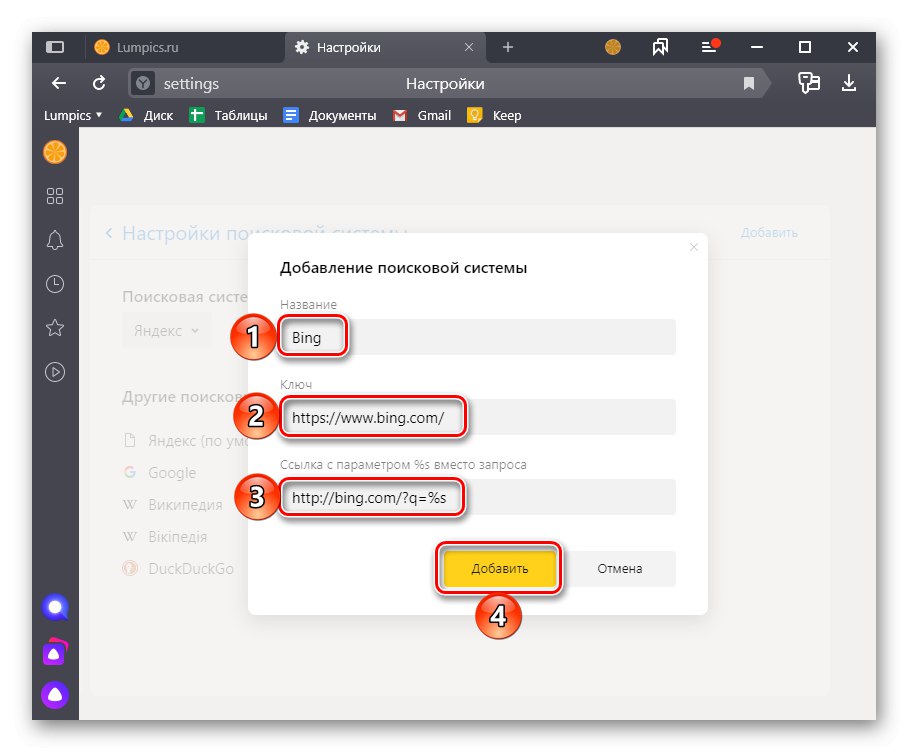908x752 pixels.
Task: Open a new tab with plus button
Action: [508, 47]
